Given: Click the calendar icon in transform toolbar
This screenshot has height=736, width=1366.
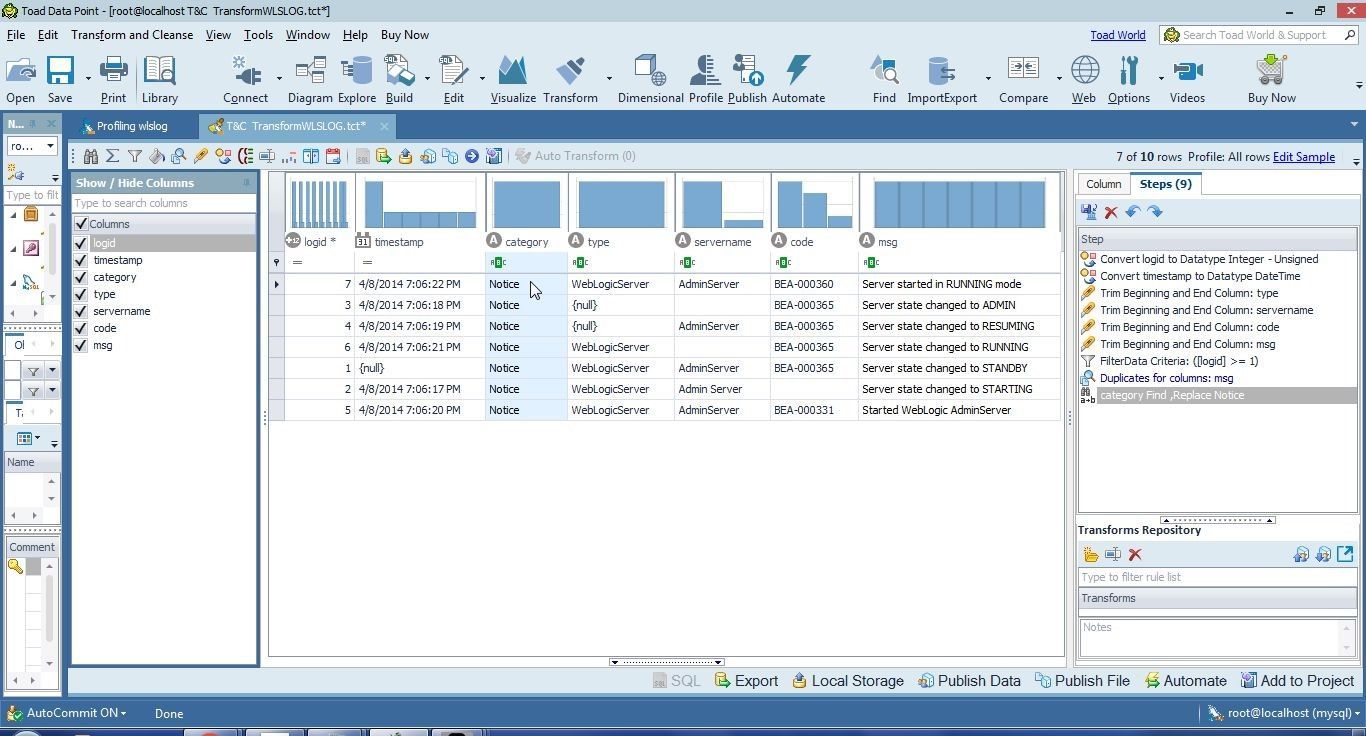Looking at the screenshot, I should point(333,156).
